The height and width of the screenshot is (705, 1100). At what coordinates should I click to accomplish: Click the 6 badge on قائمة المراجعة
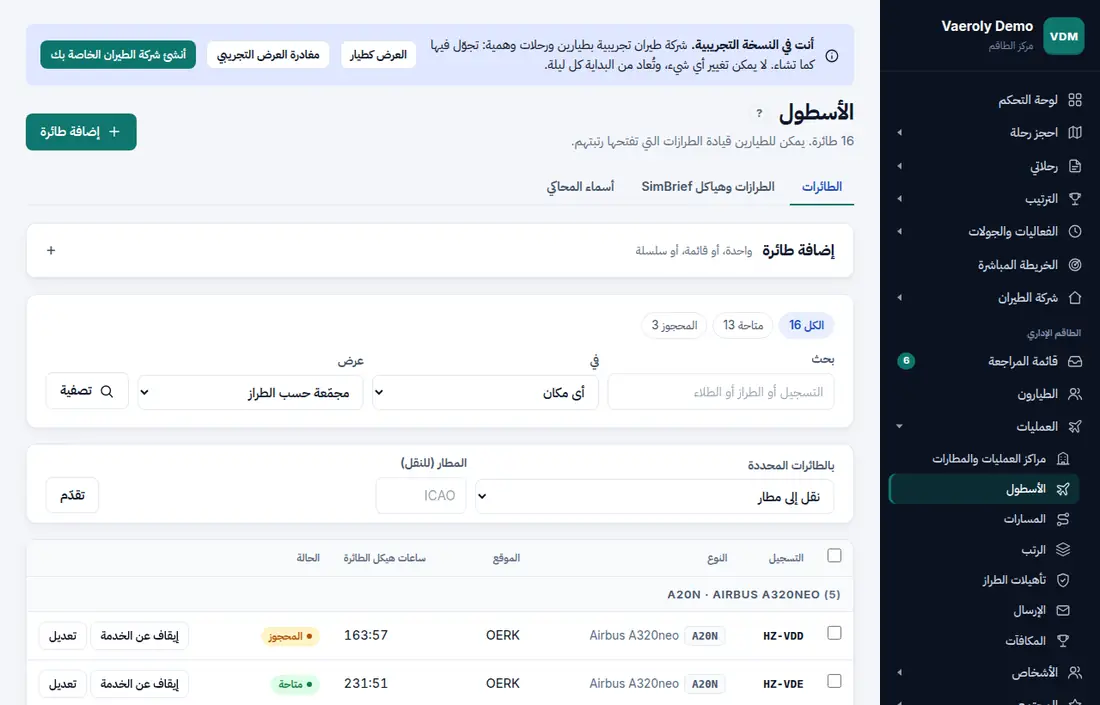(x=906, y=361)
